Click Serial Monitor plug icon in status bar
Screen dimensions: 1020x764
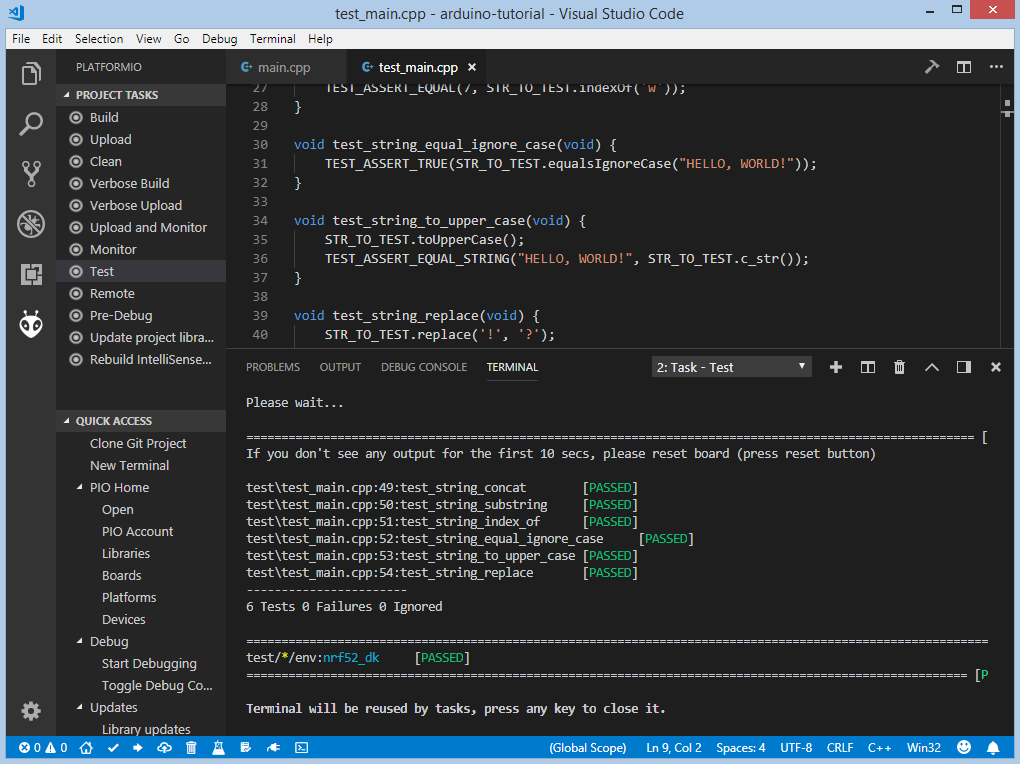(273, 748)
